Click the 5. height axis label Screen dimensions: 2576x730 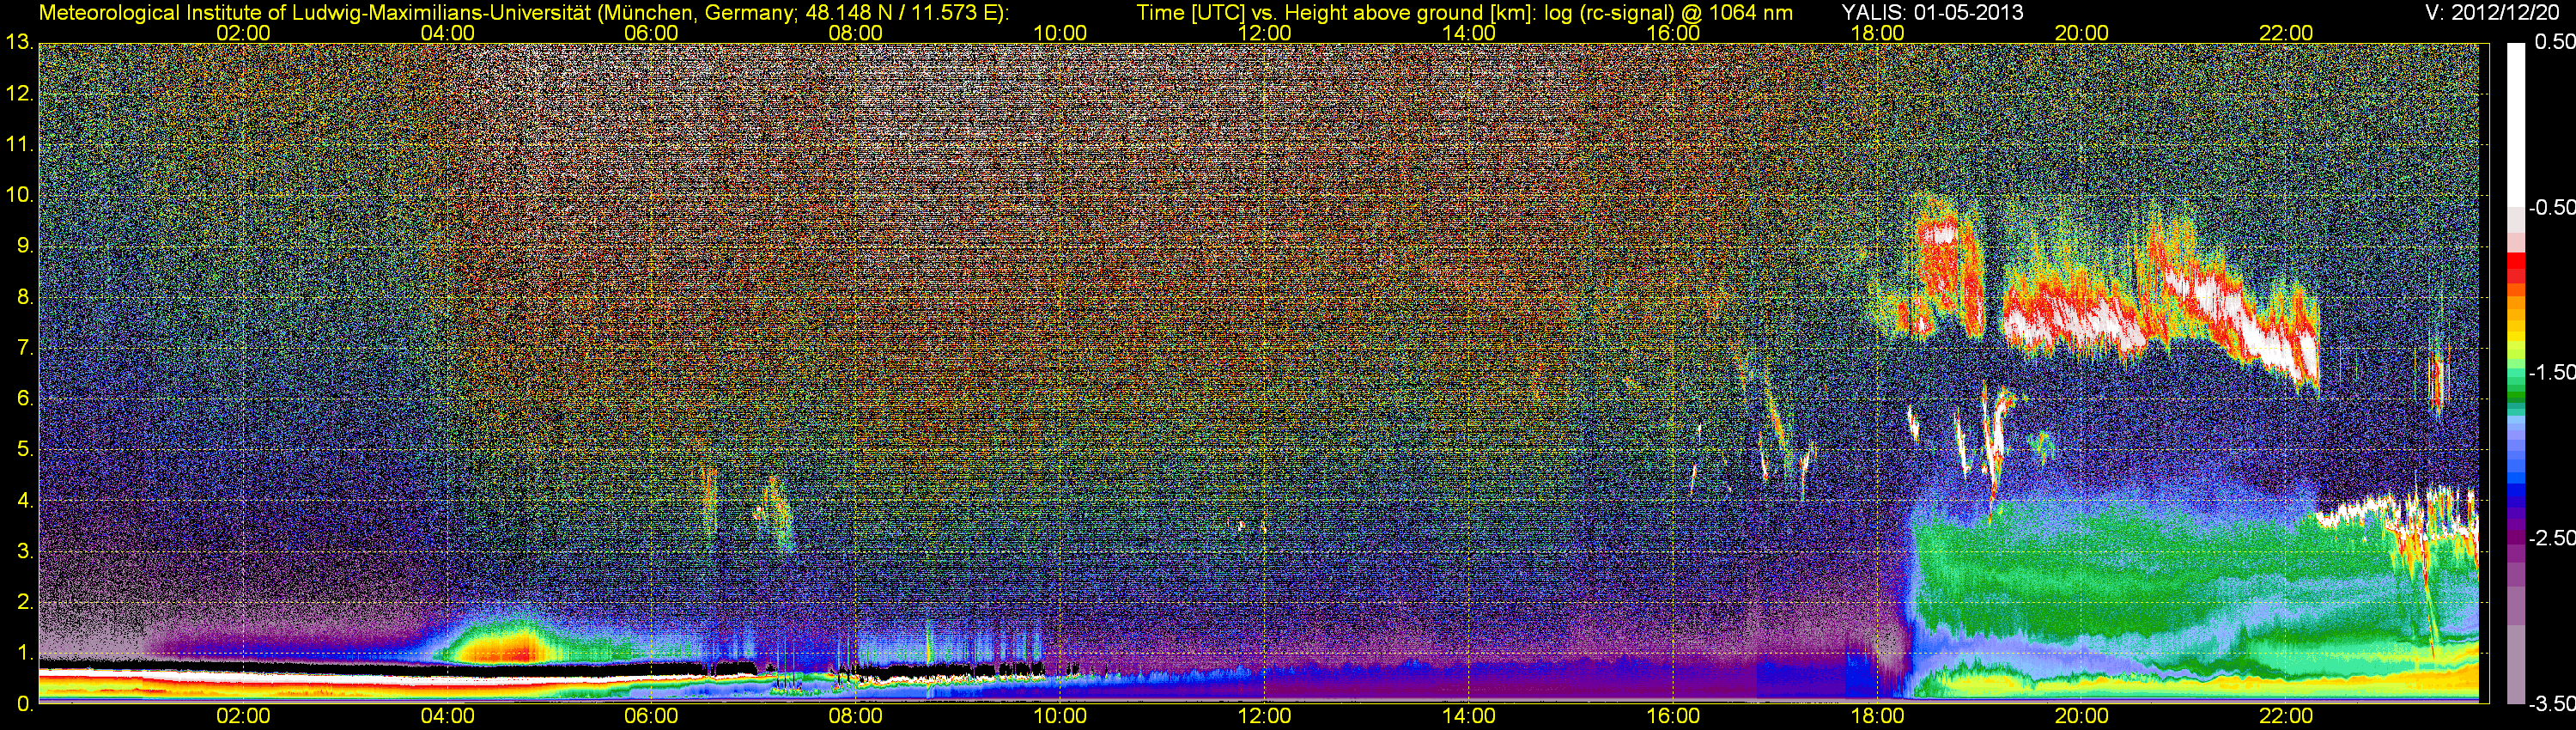(25, 450)
